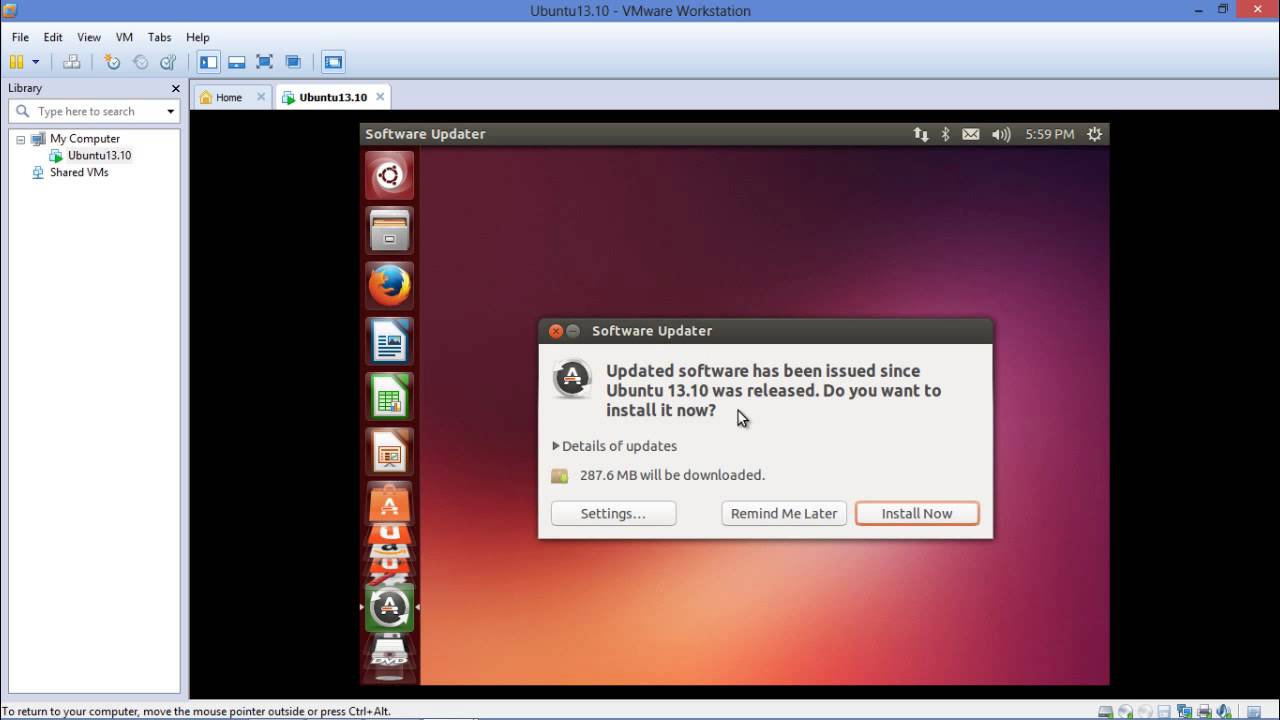Viewport: 1280px width, 720px height.
Task: Open the network indicator in Ubuntu panel
Action: (921, 134)
